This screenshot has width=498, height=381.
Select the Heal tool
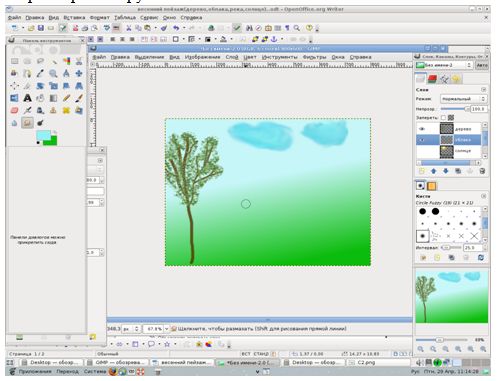[66, 110]
